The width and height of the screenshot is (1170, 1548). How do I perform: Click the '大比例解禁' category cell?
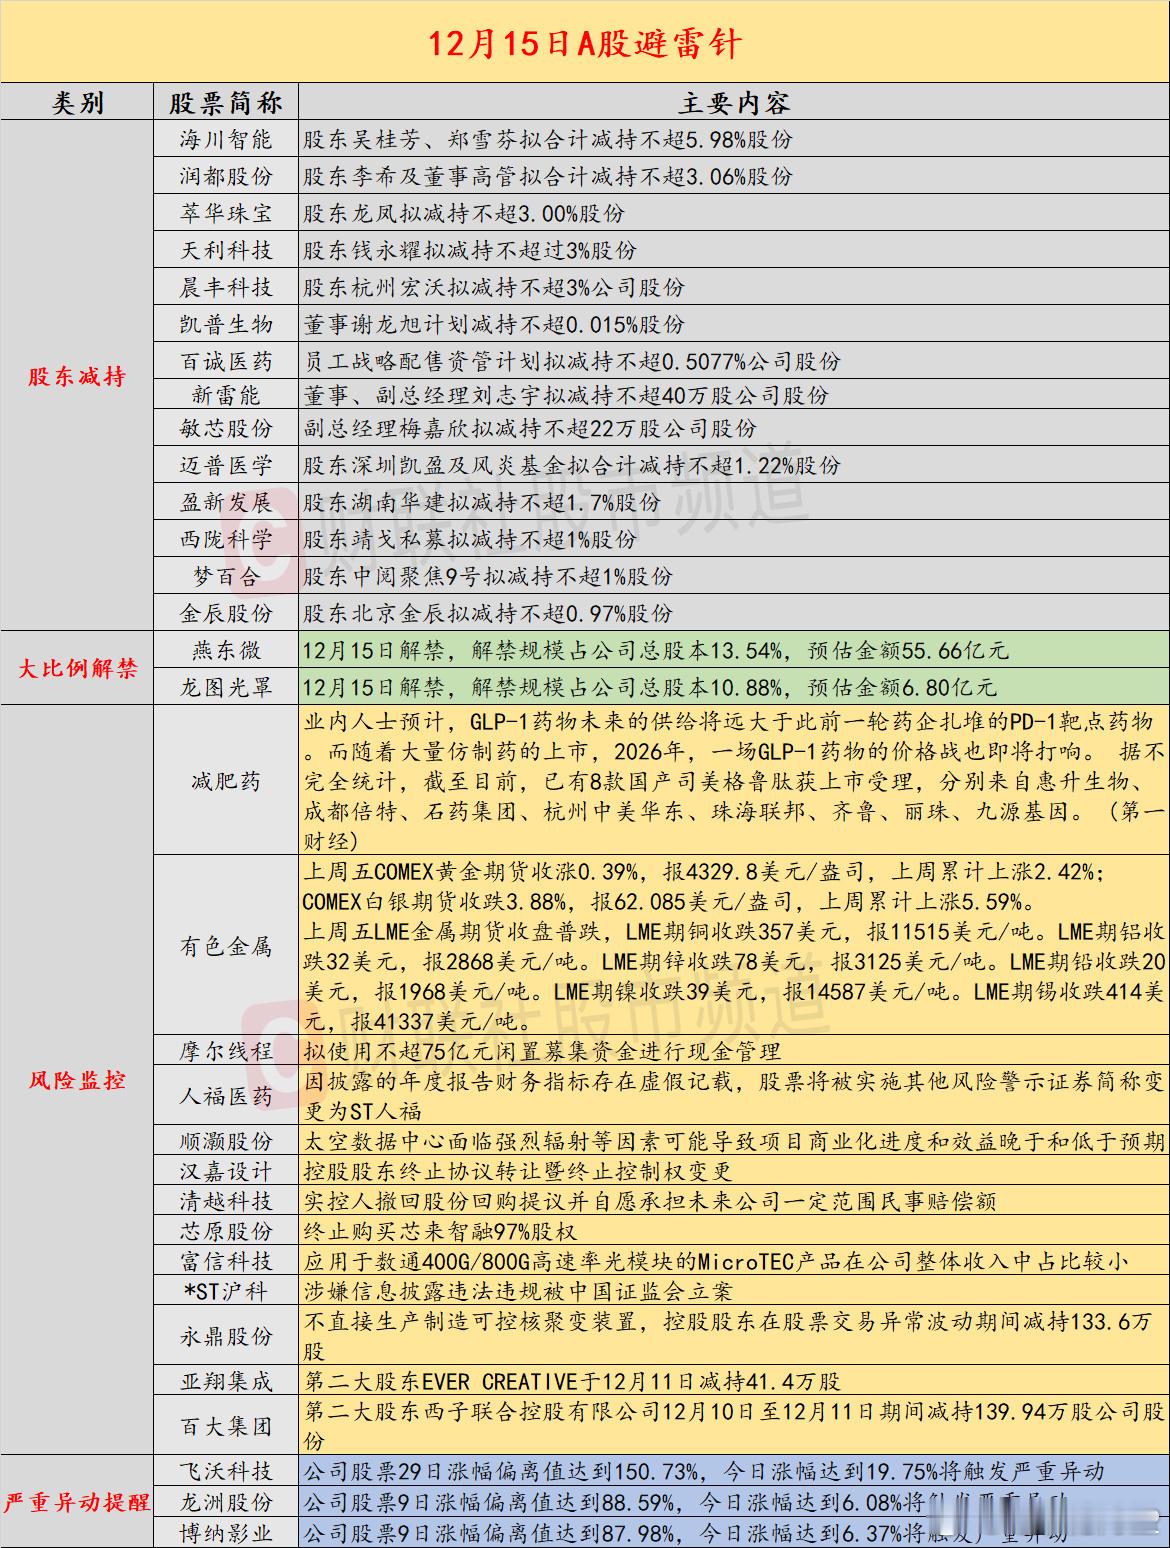(78, 668)
